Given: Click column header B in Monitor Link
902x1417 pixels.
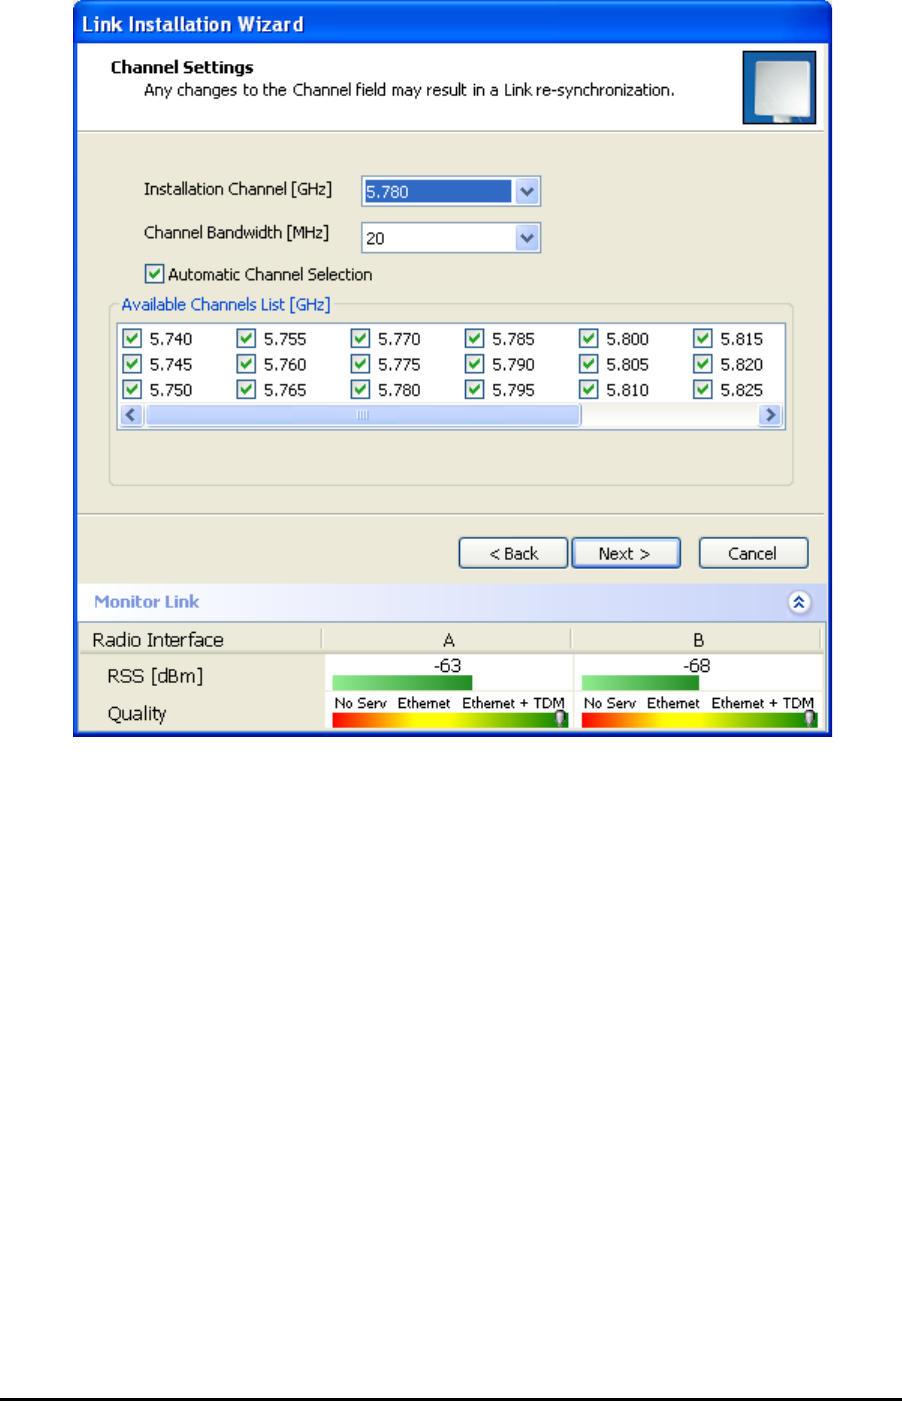Looking at the screenshot, I should point(698,640).
